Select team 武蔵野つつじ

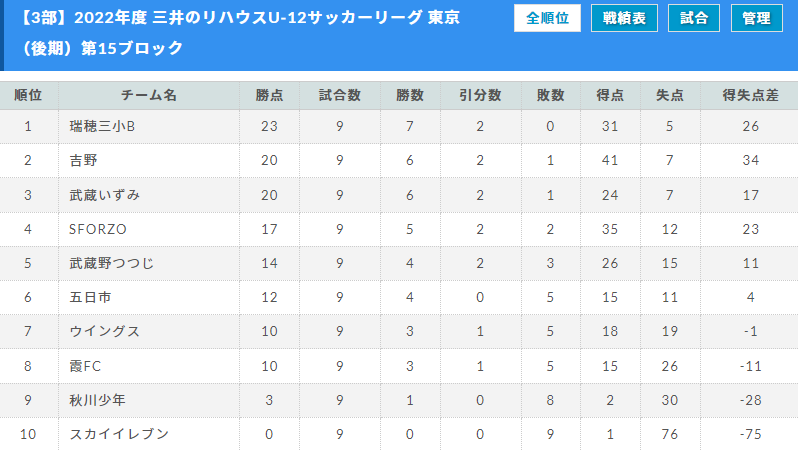[111, 263]
